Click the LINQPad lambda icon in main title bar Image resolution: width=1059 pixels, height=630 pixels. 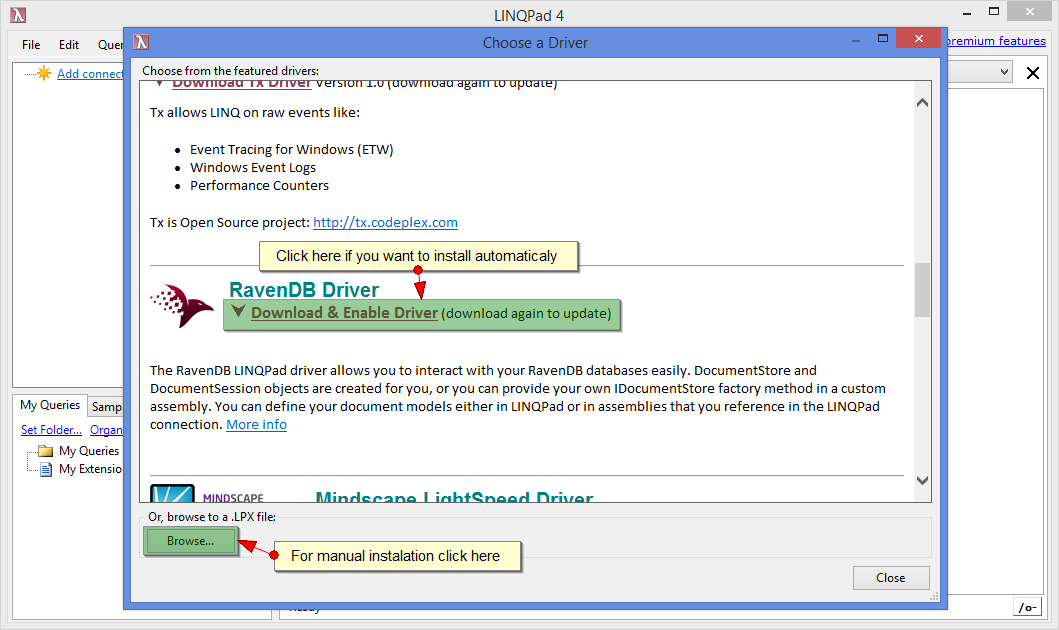pos(18,15)
